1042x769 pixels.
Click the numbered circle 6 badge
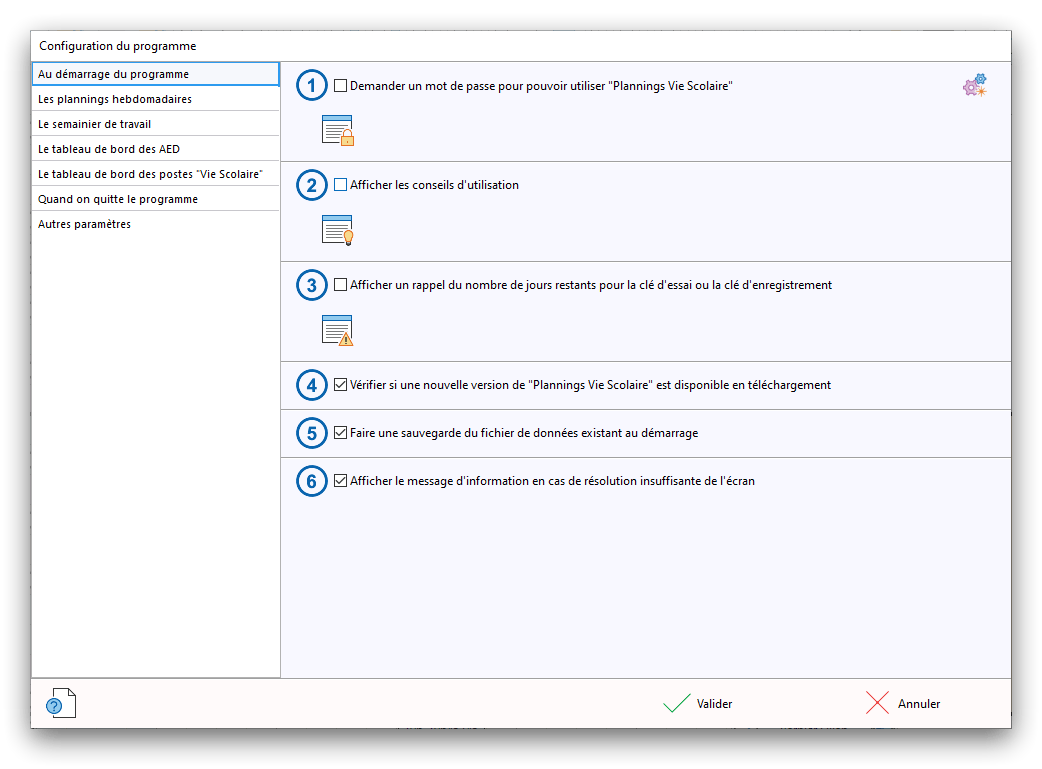[312, 481]
